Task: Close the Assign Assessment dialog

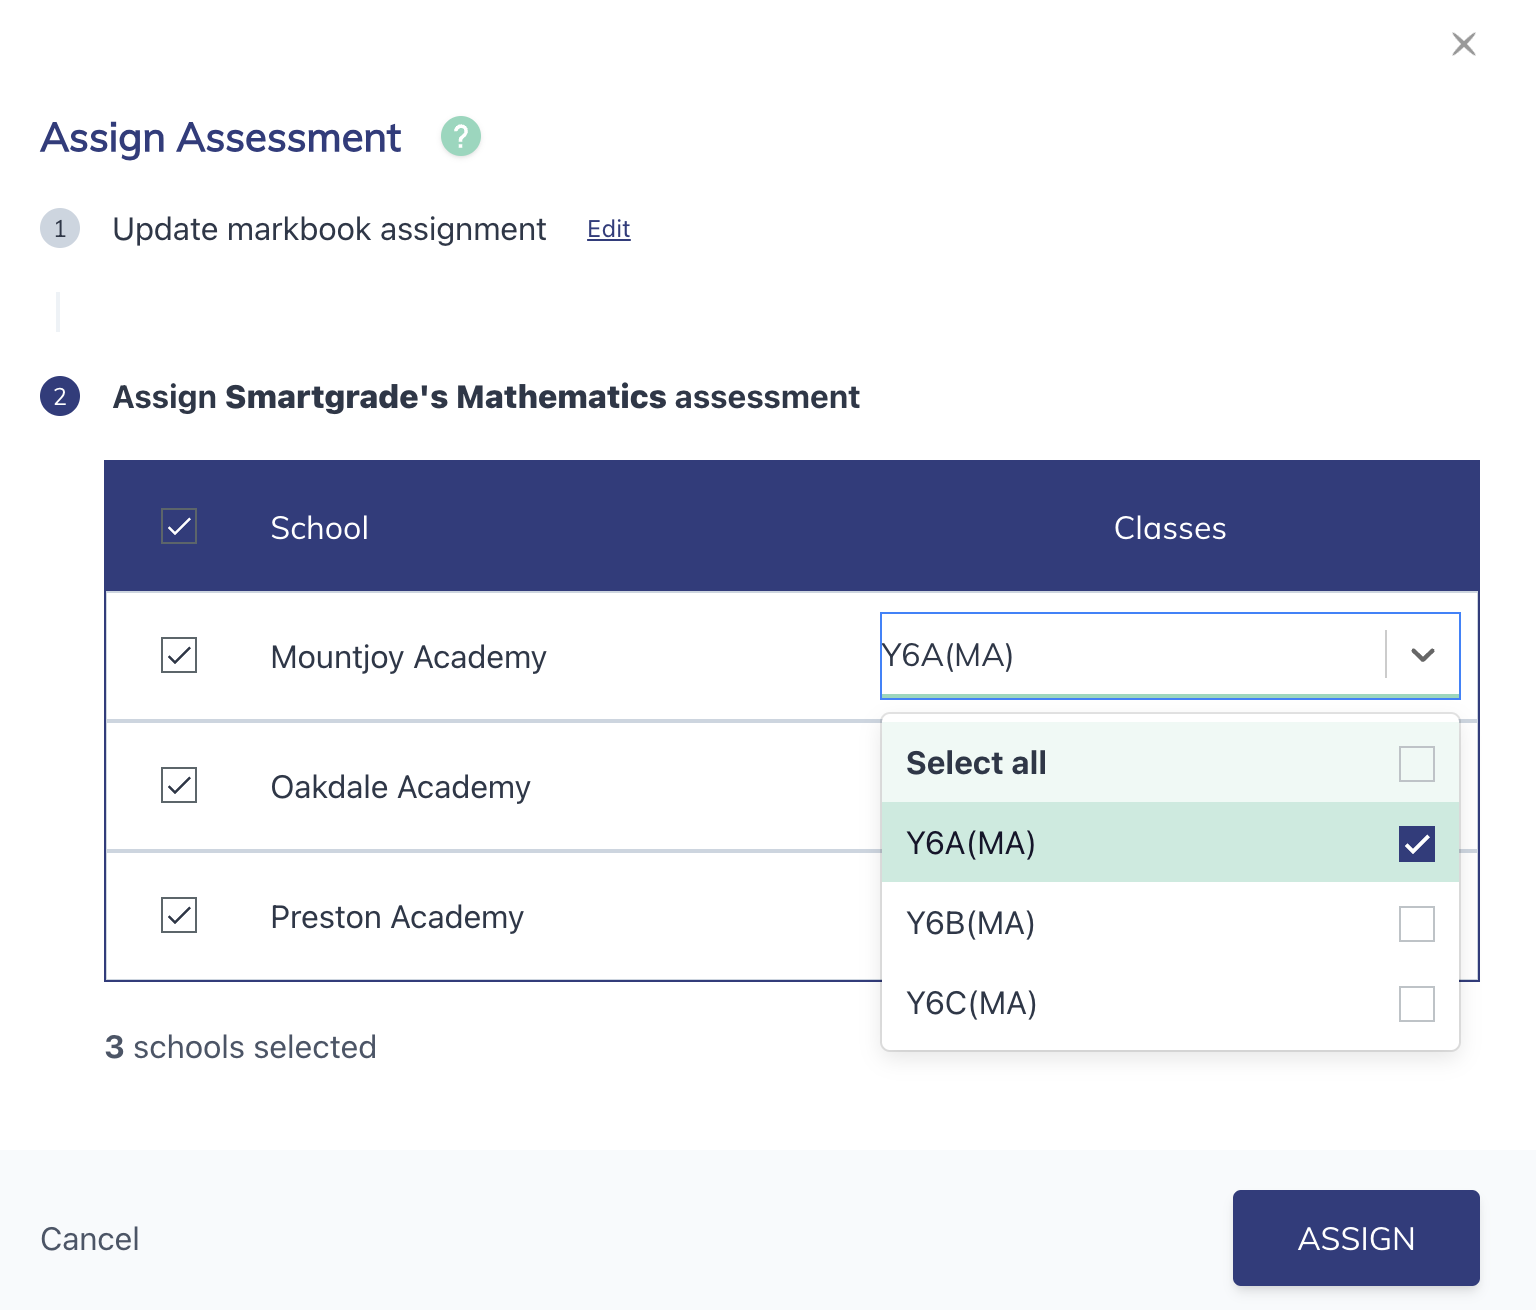Action: tap(1464, 44)
